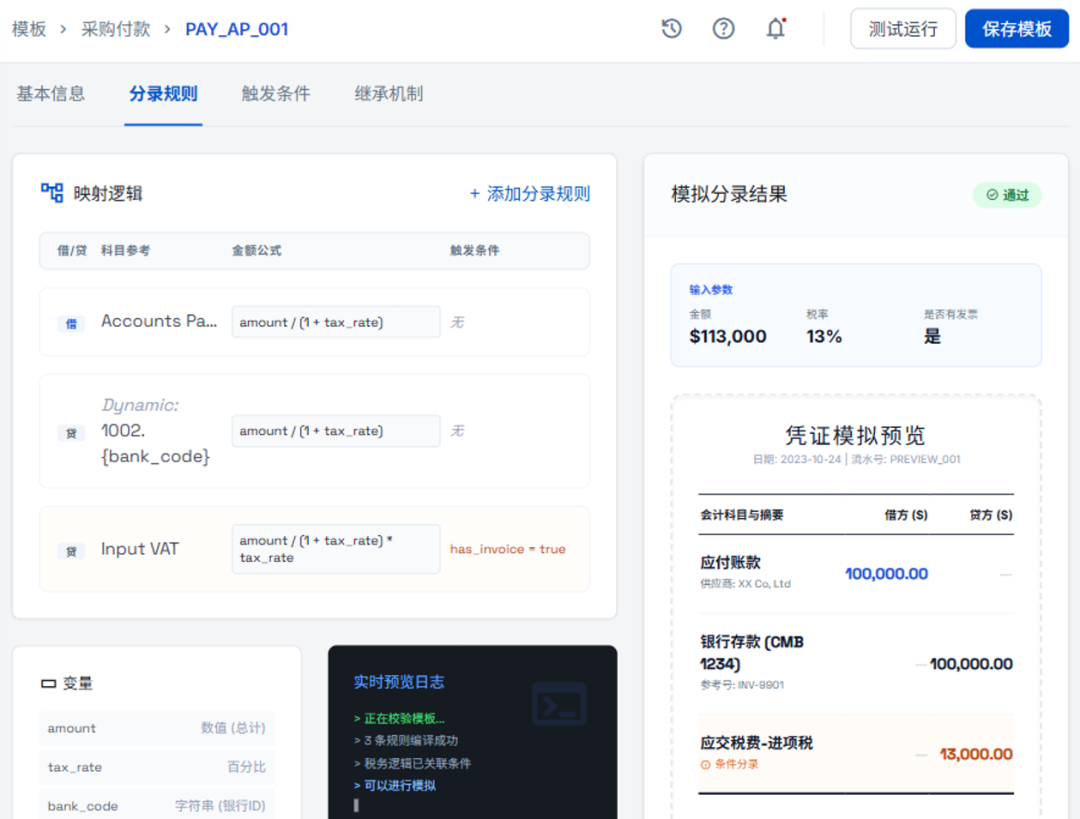Click the has_invoice = true condition
Screen dimensions: 1080x819
coord(508,549)
